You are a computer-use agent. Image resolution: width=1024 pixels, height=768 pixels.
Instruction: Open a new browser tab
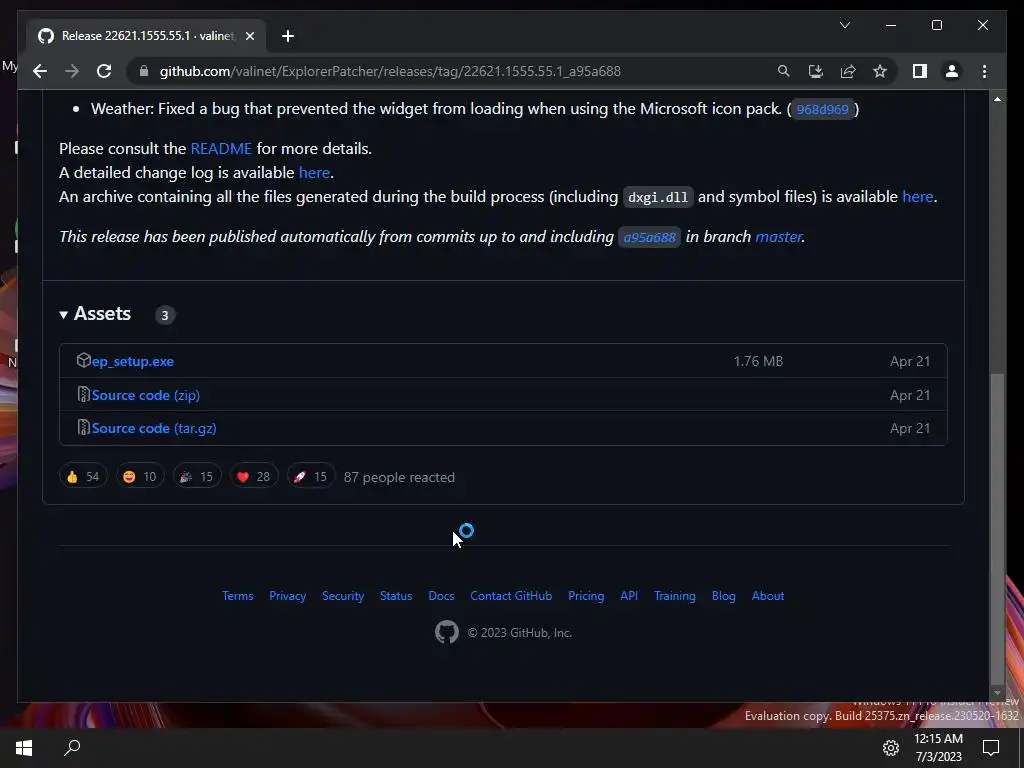[x=288, y=36]
